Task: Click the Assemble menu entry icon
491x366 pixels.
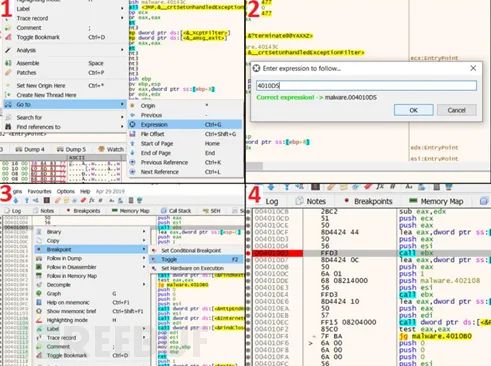Action: [9, 63]
